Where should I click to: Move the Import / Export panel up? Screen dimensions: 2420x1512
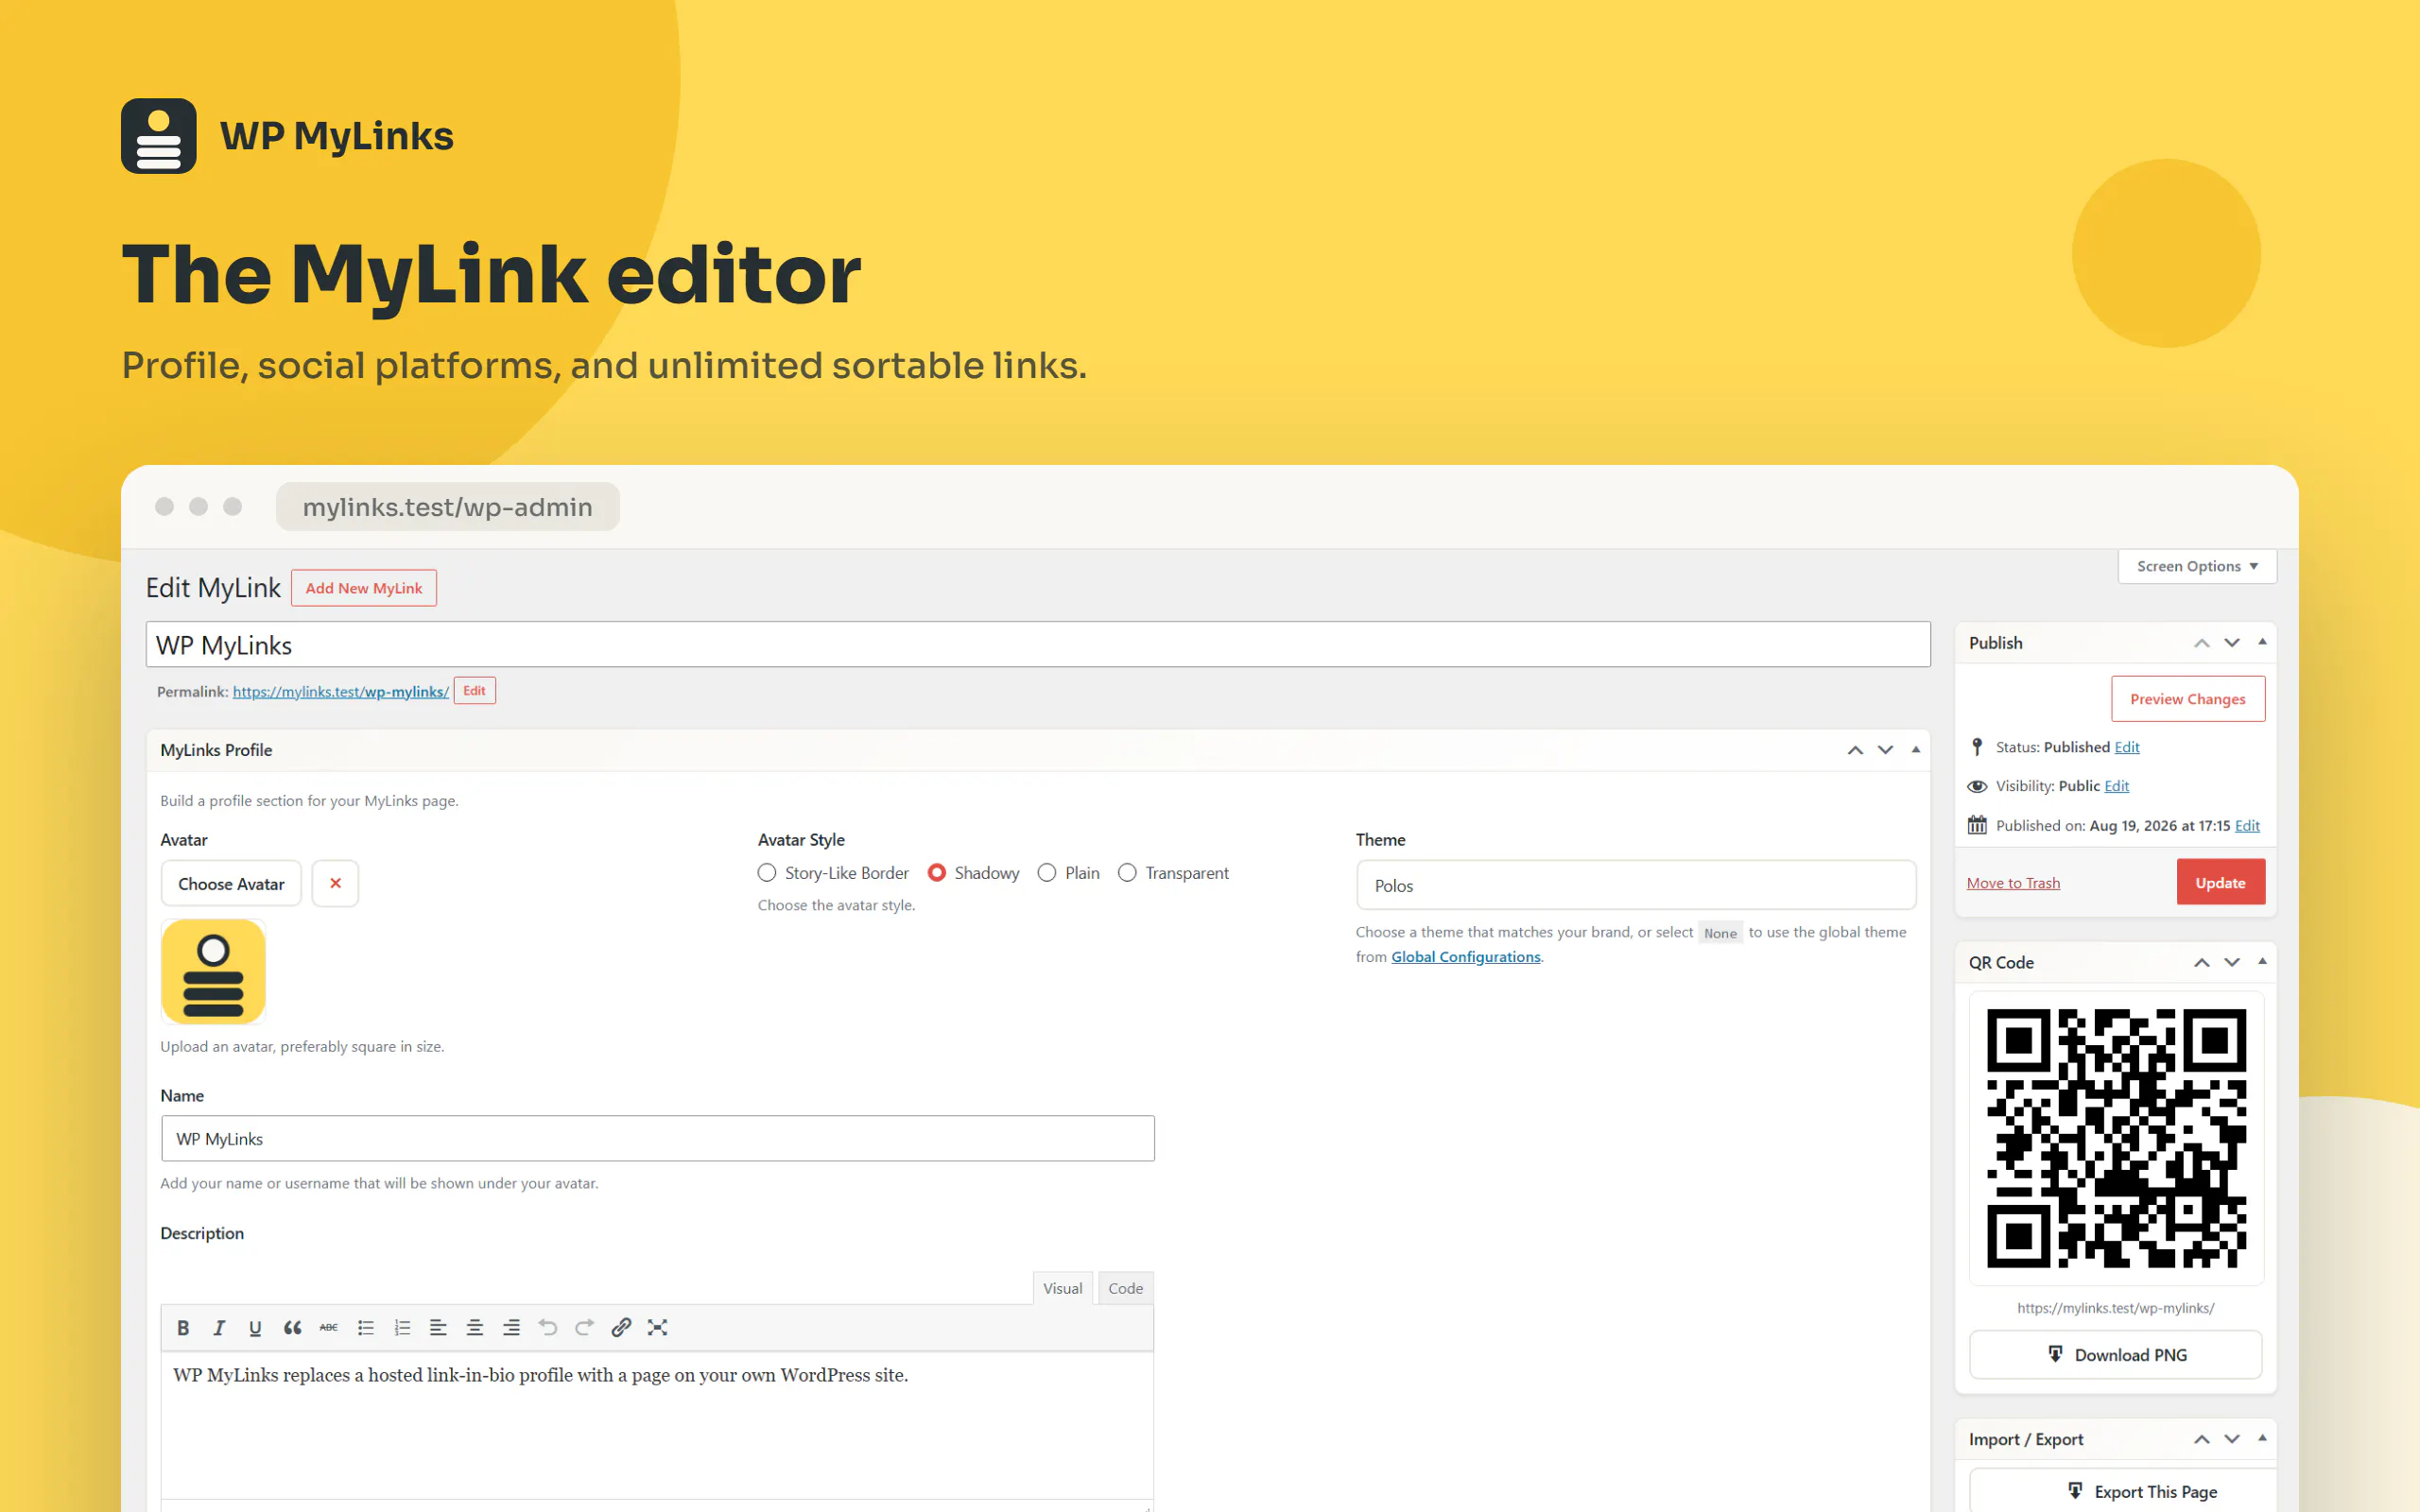coord(2202,1439)
